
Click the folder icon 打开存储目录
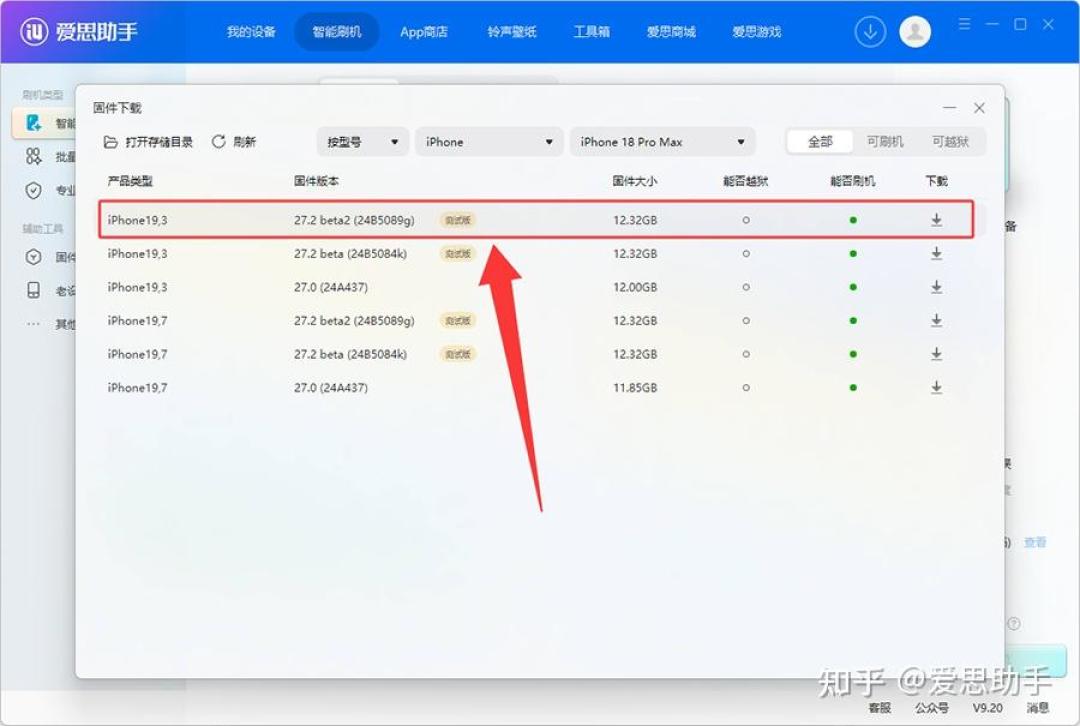click(x=110, y=142)
